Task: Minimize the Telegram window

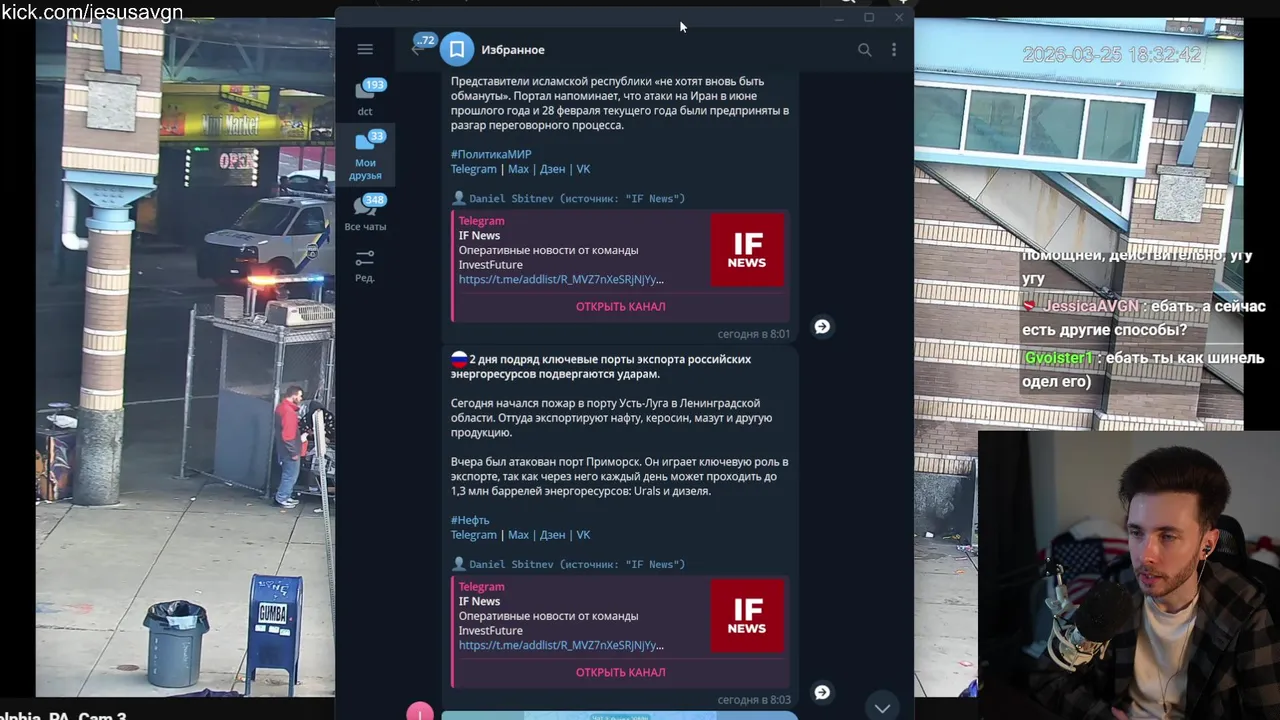Action: (839, 18)
